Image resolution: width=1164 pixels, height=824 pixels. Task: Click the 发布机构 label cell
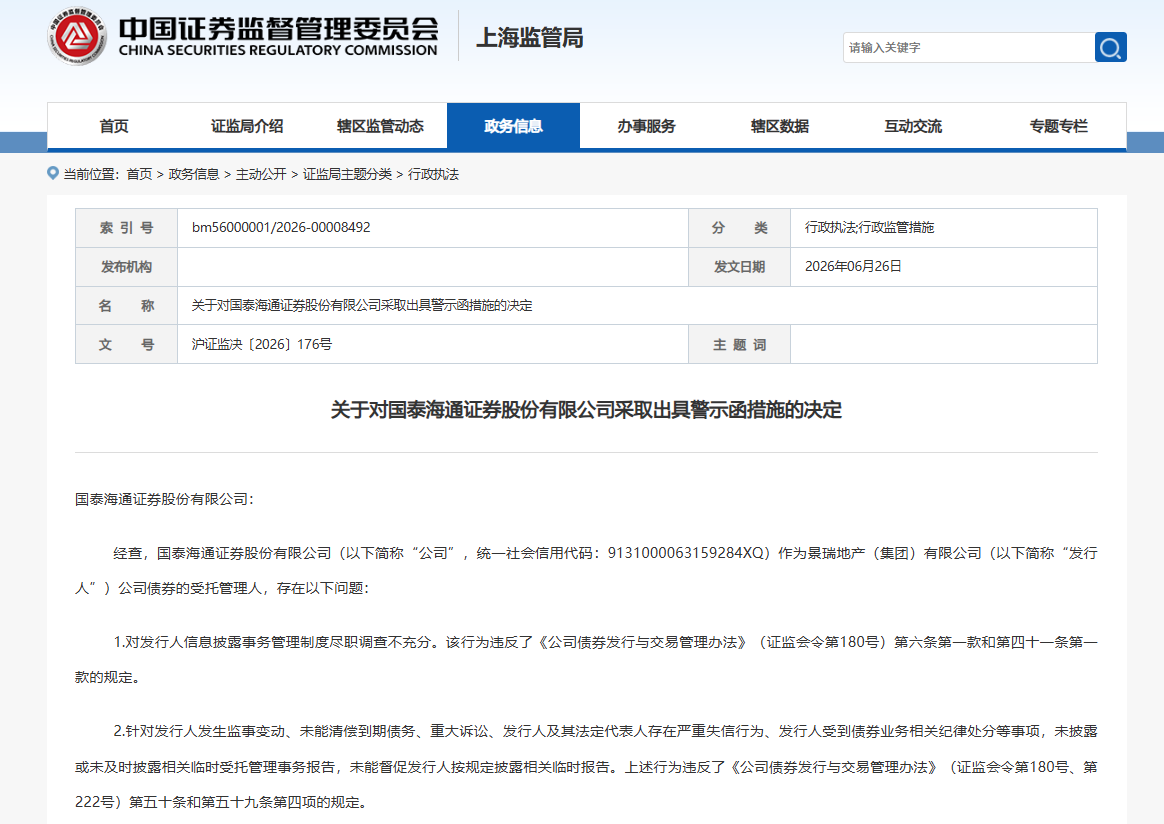[x=126, y=267]
